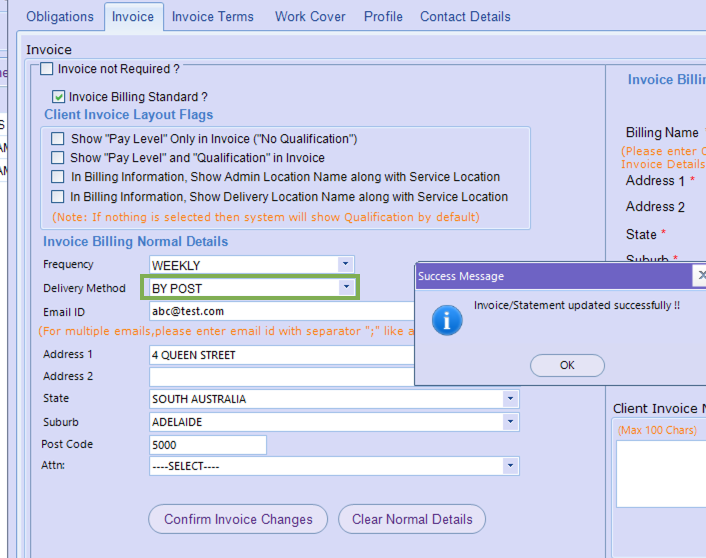The image size is (706, 558).
Task: Go to the Work Cover tab
Action: (x=310, y=16)
